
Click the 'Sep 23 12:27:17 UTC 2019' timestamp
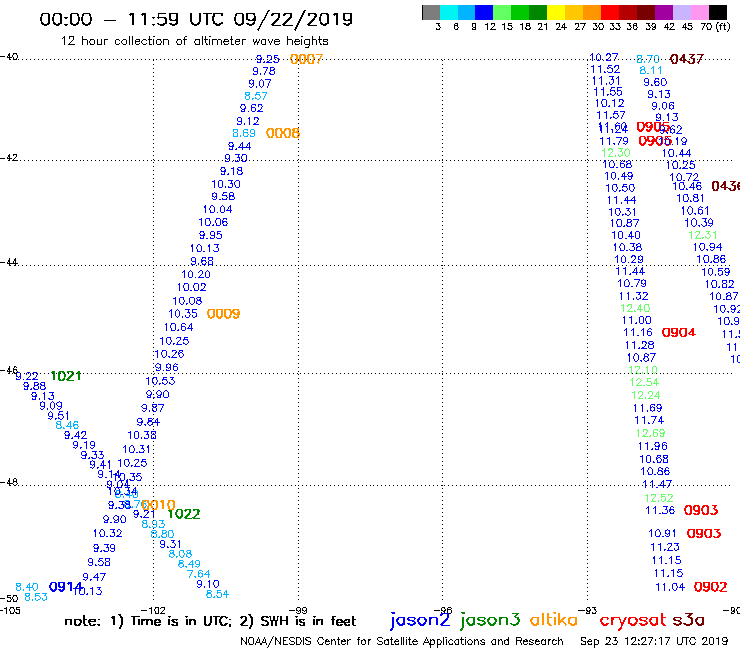[654, 641]
